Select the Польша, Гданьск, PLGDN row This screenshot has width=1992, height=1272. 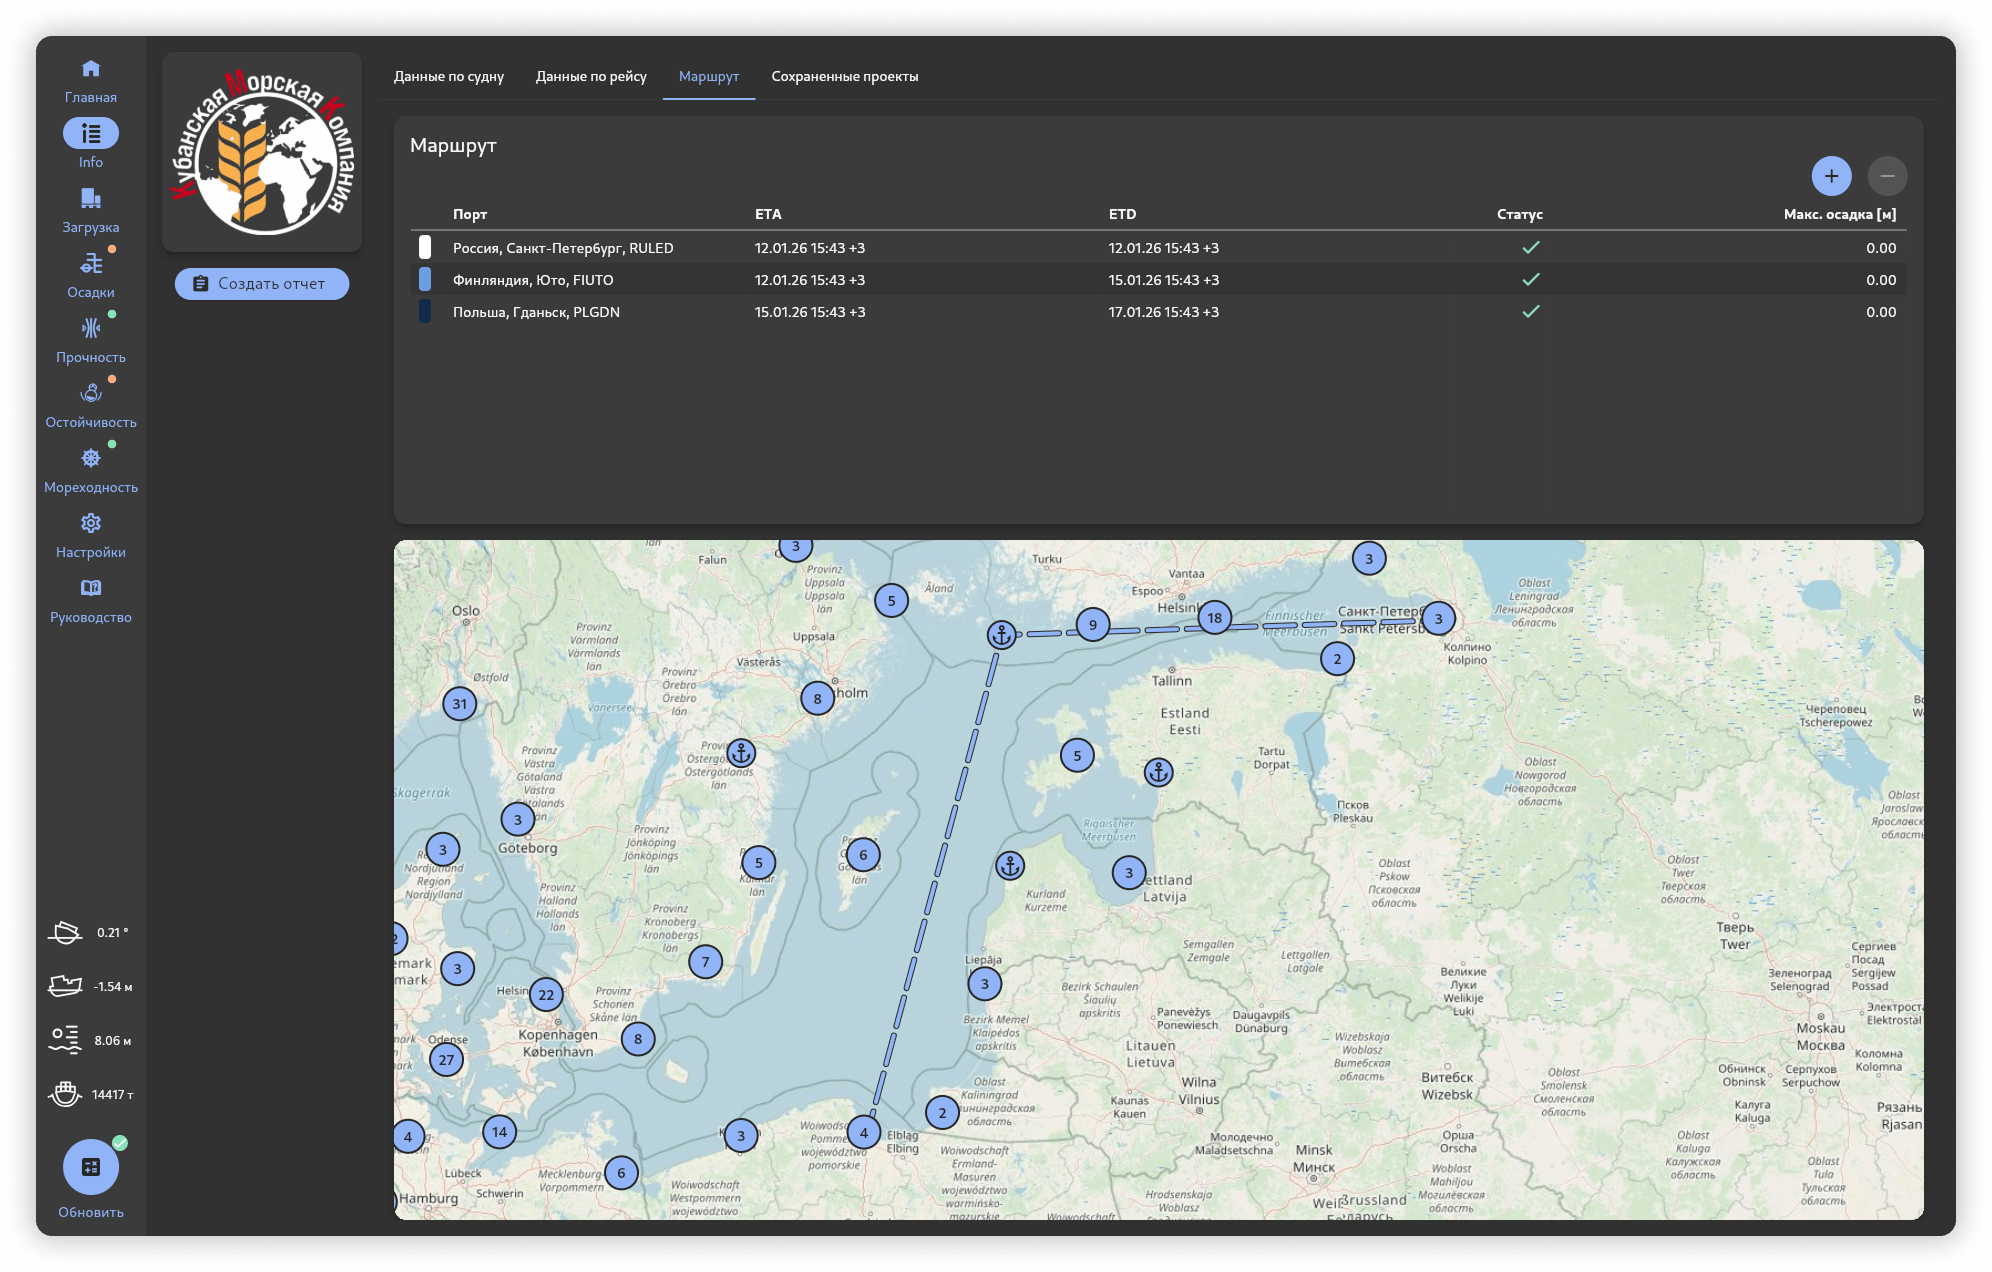click(x=536, y=312)
